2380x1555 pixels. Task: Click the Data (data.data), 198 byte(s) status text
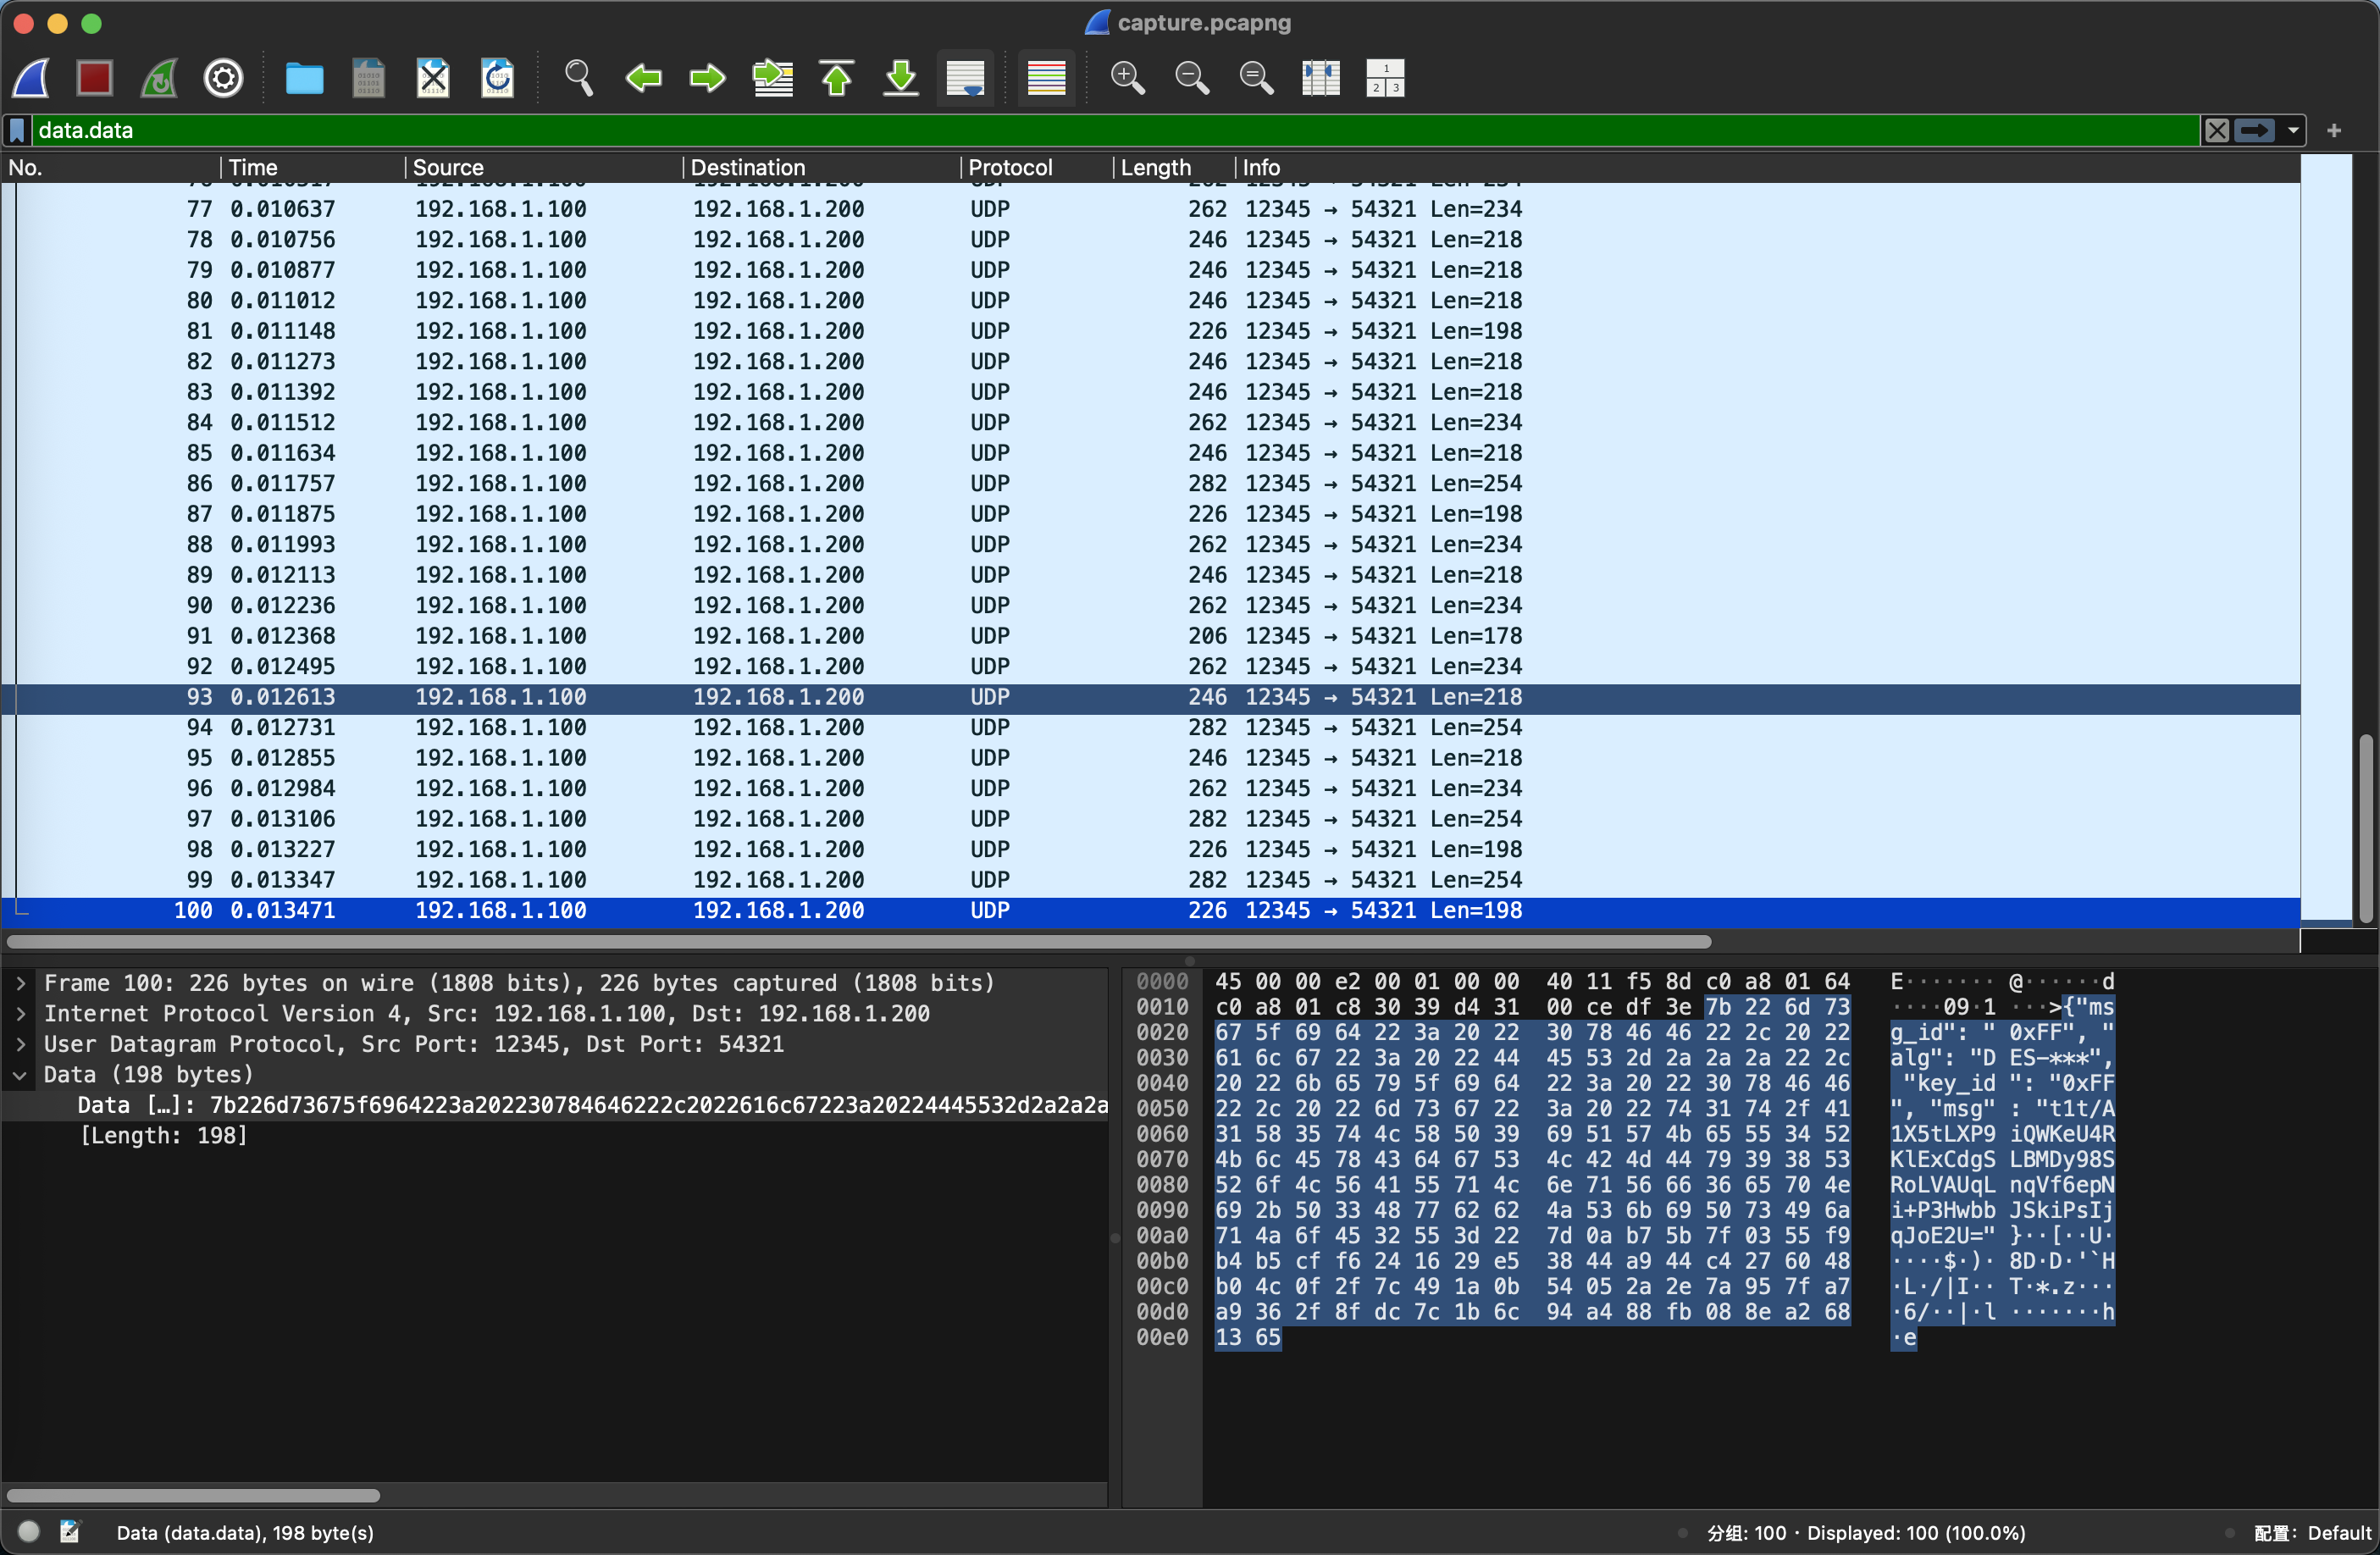click(245, 1533)
